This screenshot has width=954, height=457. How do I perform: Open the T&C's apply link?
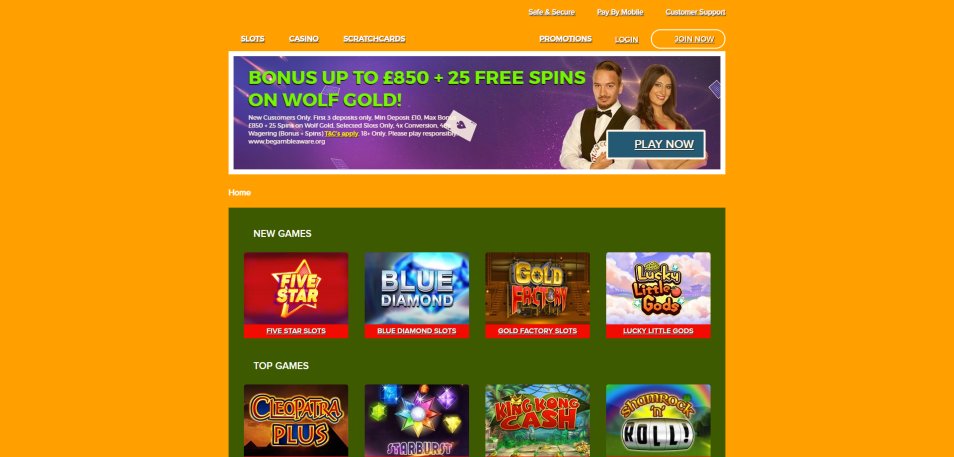pyautogui.click(x=341, y=133)
